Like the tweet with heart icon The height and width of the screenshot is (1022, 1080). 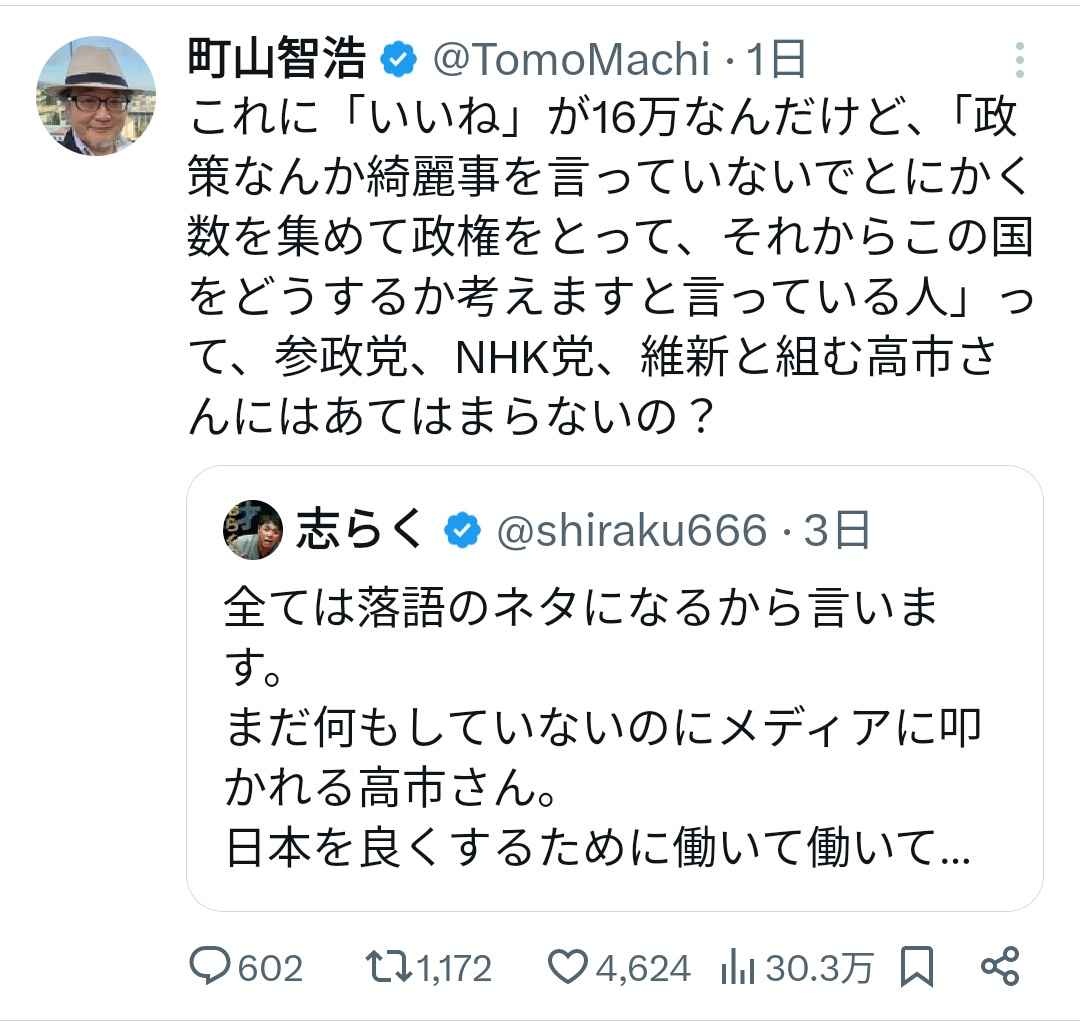click(x=568, y=967)
